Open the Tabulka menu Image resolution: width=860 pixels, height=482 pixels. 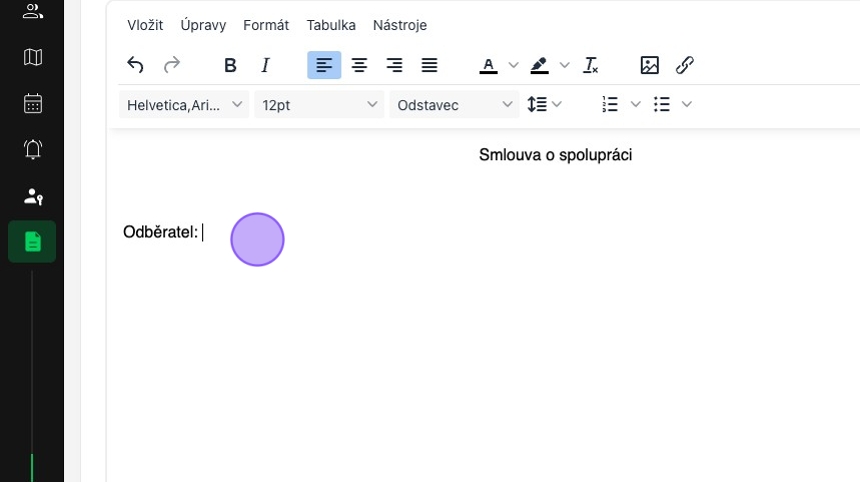331,25
